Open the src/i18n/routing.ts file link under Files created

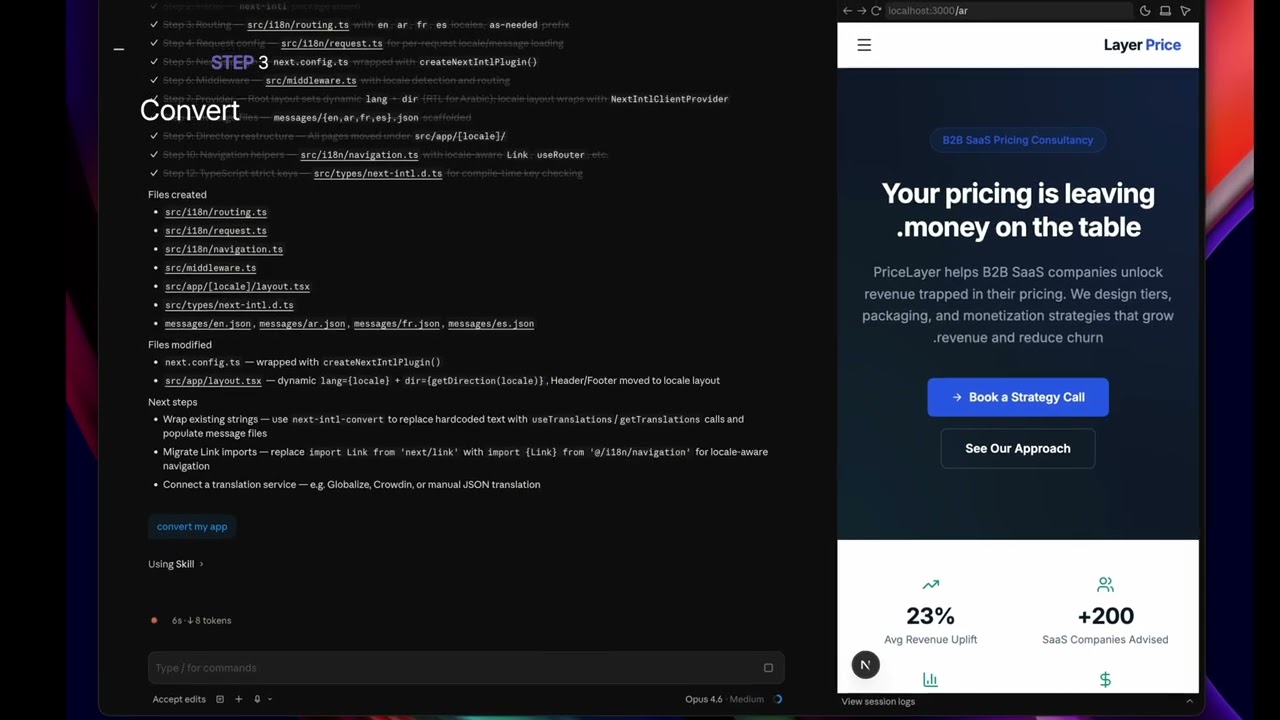216,212
